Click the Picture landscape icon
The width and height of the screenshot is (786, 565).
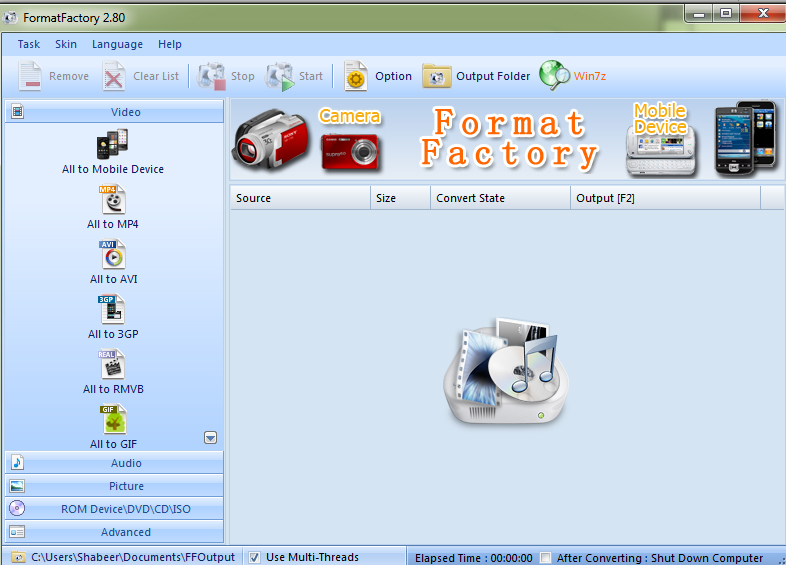coord(18,486)
